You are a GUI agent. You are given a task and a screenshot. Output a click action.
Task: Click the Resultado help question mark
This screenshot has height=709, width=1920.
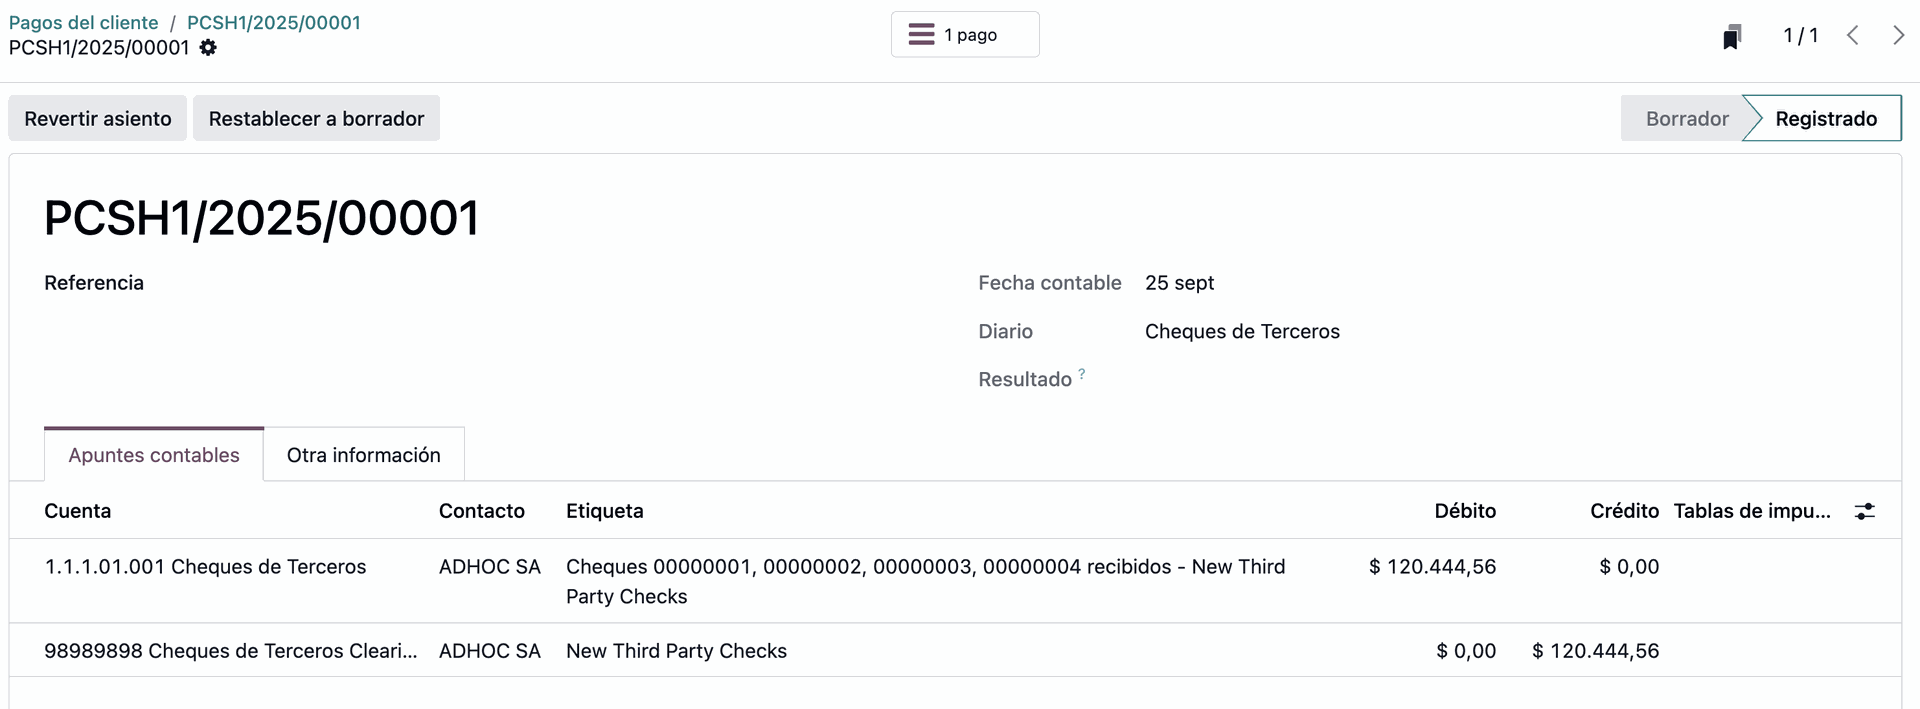tap(1081, 374)
